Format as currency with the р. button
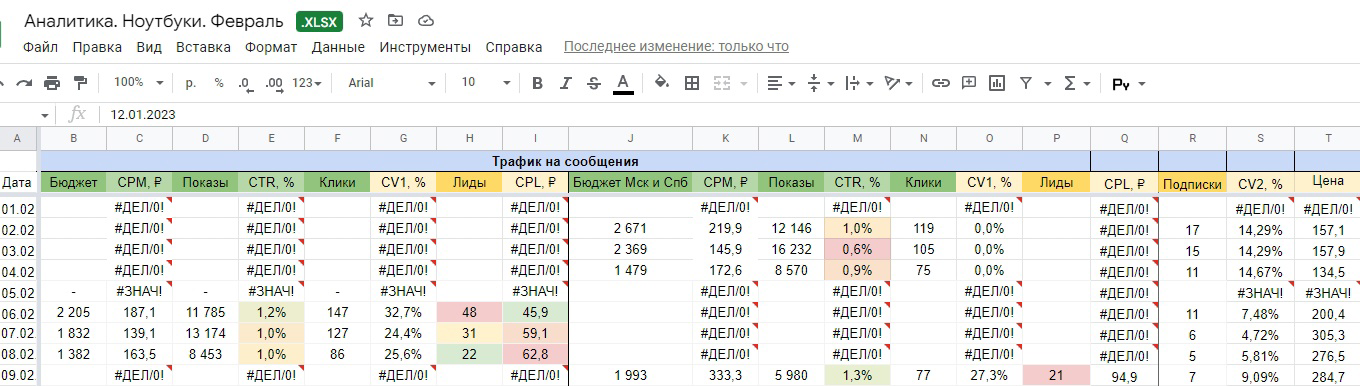 pyautogui.click(x=191, y=83)
